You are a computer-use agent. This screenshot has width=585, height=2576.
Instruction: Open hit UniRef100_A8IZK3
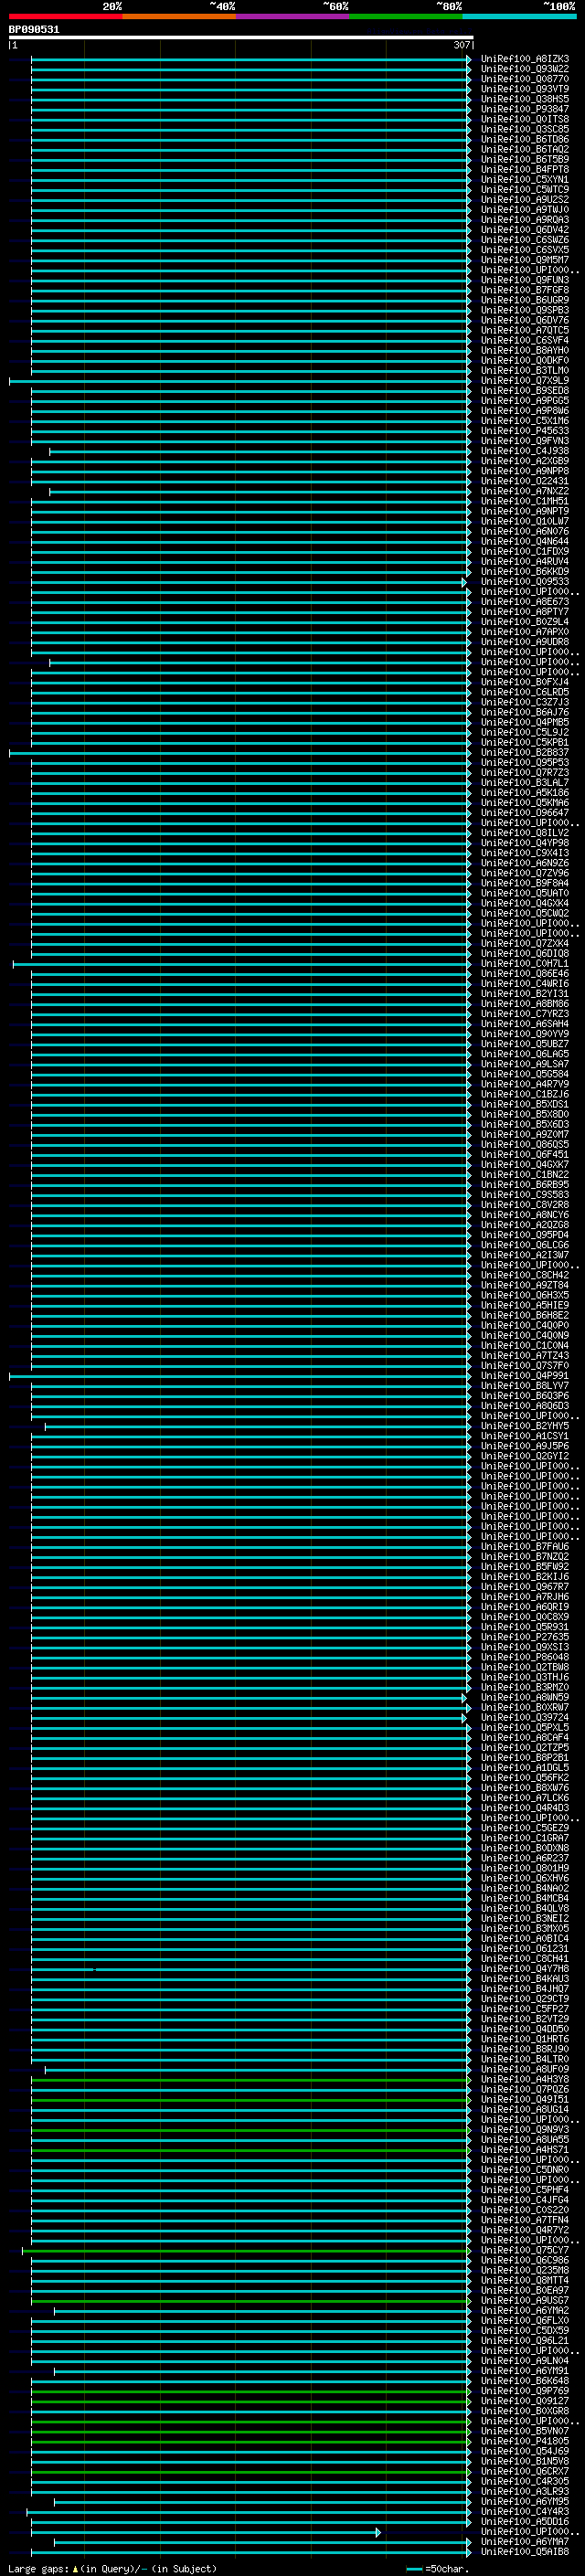[524, 59]
